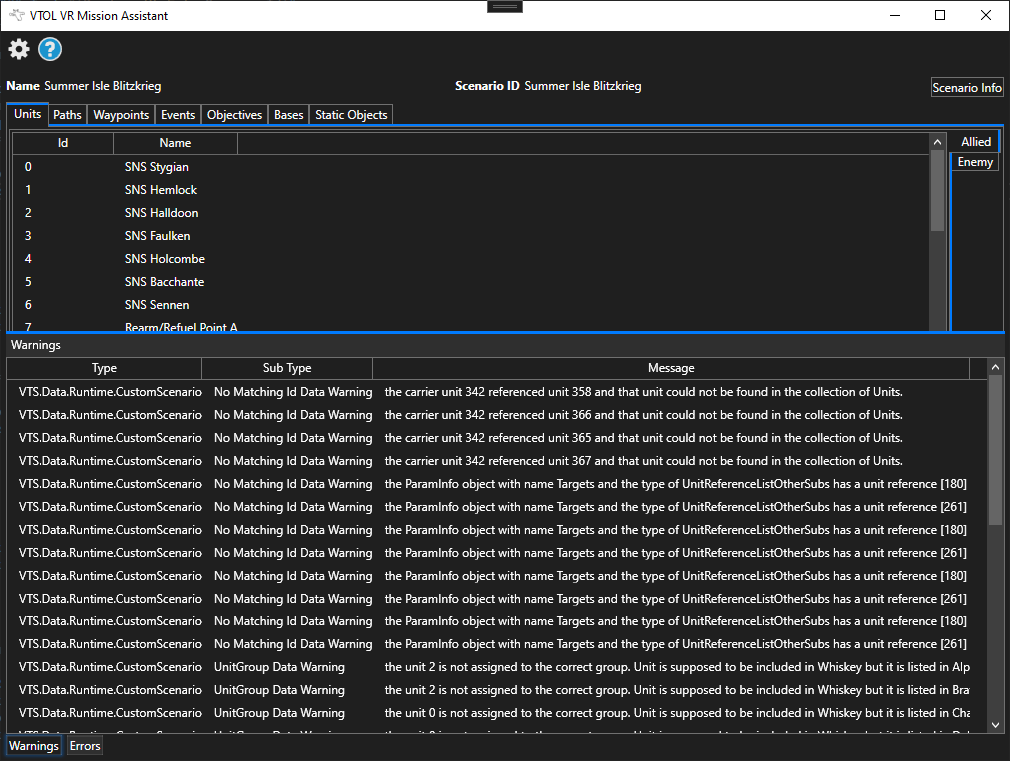Open the Waypoints tab

point(120,114)
